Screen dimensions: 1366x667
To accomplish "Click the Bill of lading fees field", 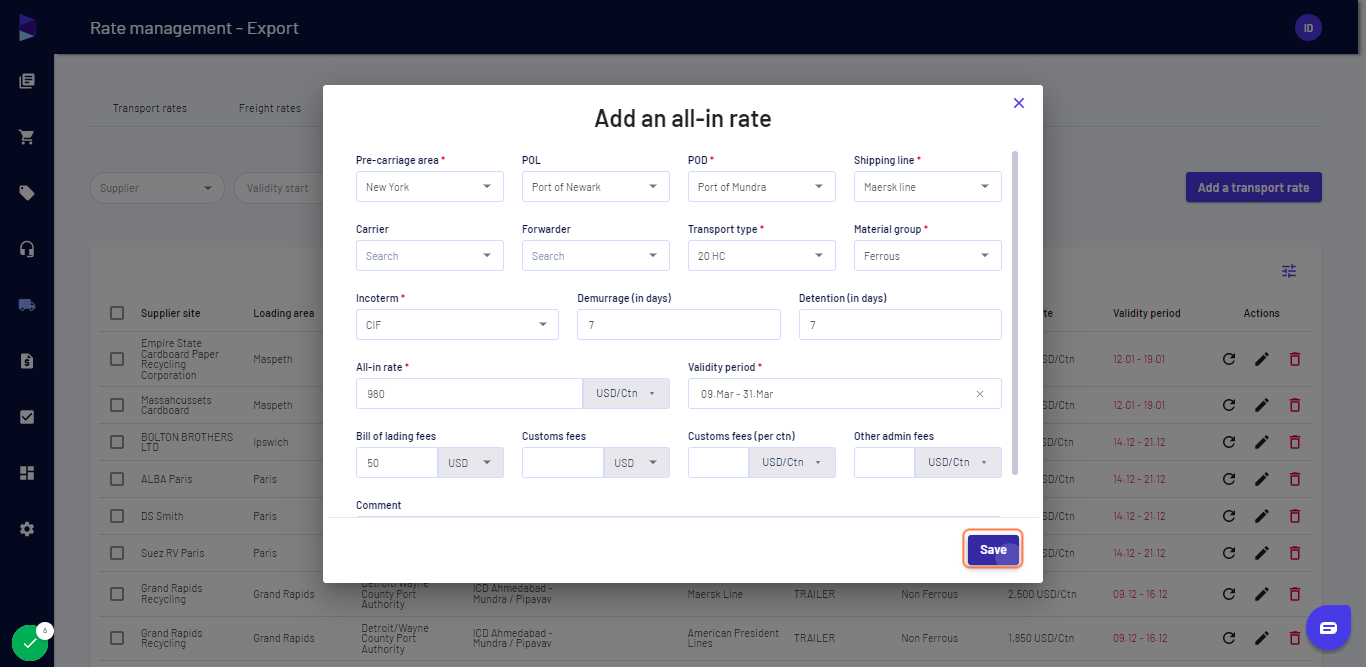I will click(397, 463).
